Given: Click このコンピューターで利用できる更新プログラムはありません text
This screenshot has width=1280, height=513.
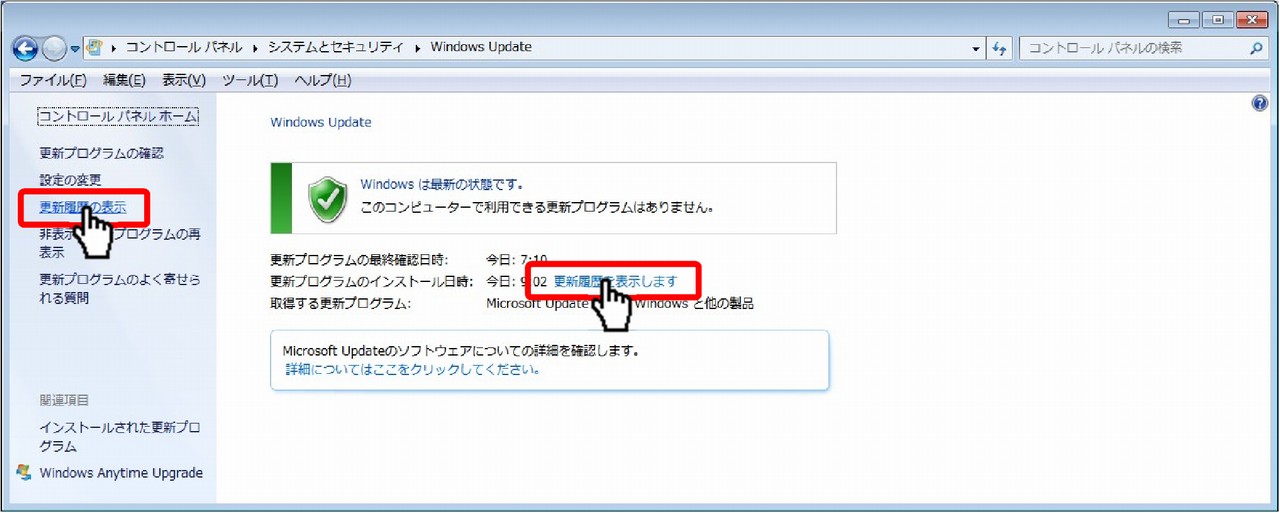Looking at the screenshot, I should point(537,209).
